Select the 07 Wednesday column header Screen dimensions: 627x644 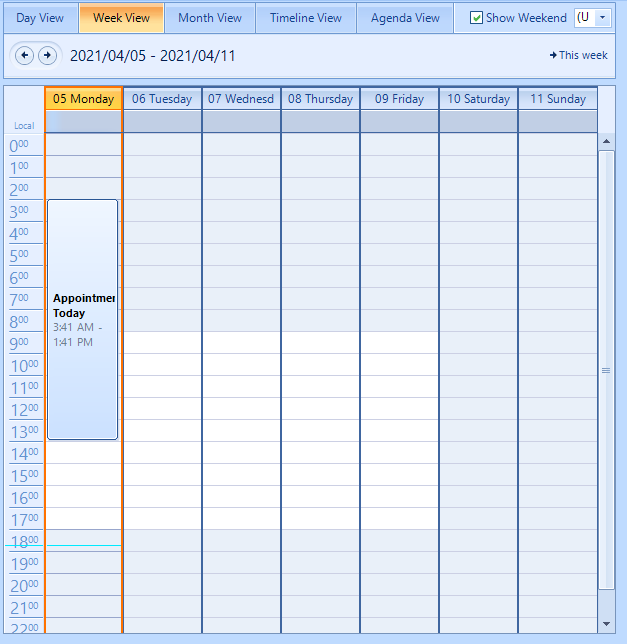tap(241, 99)
